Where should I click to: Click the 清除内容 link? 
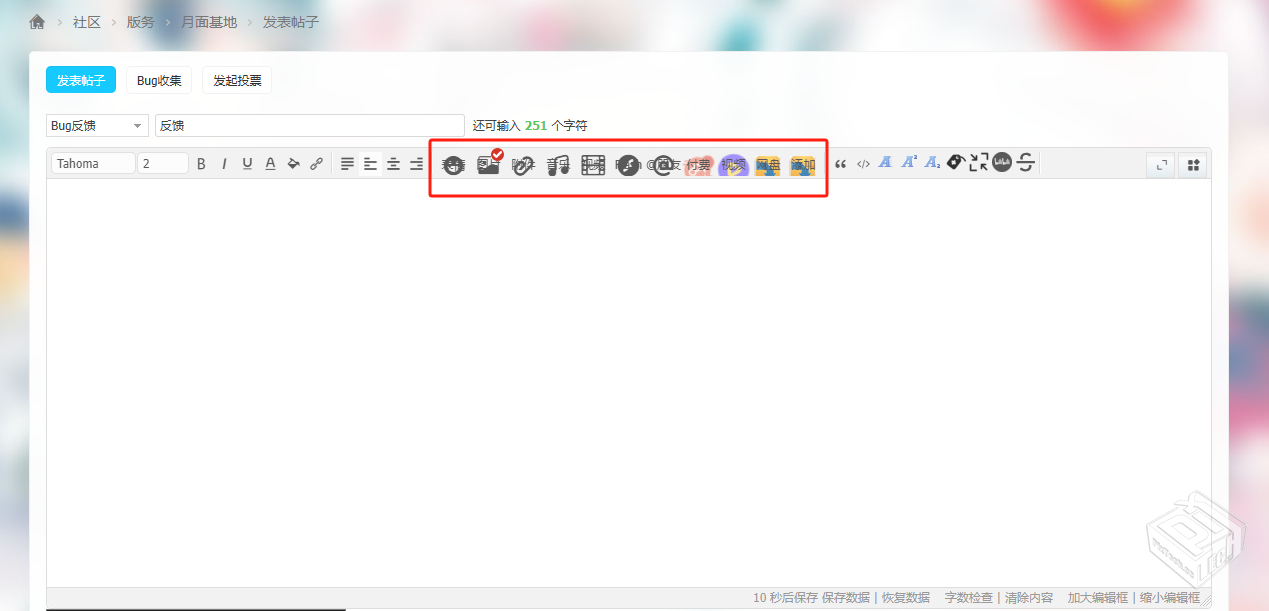tap(1029, 598)
